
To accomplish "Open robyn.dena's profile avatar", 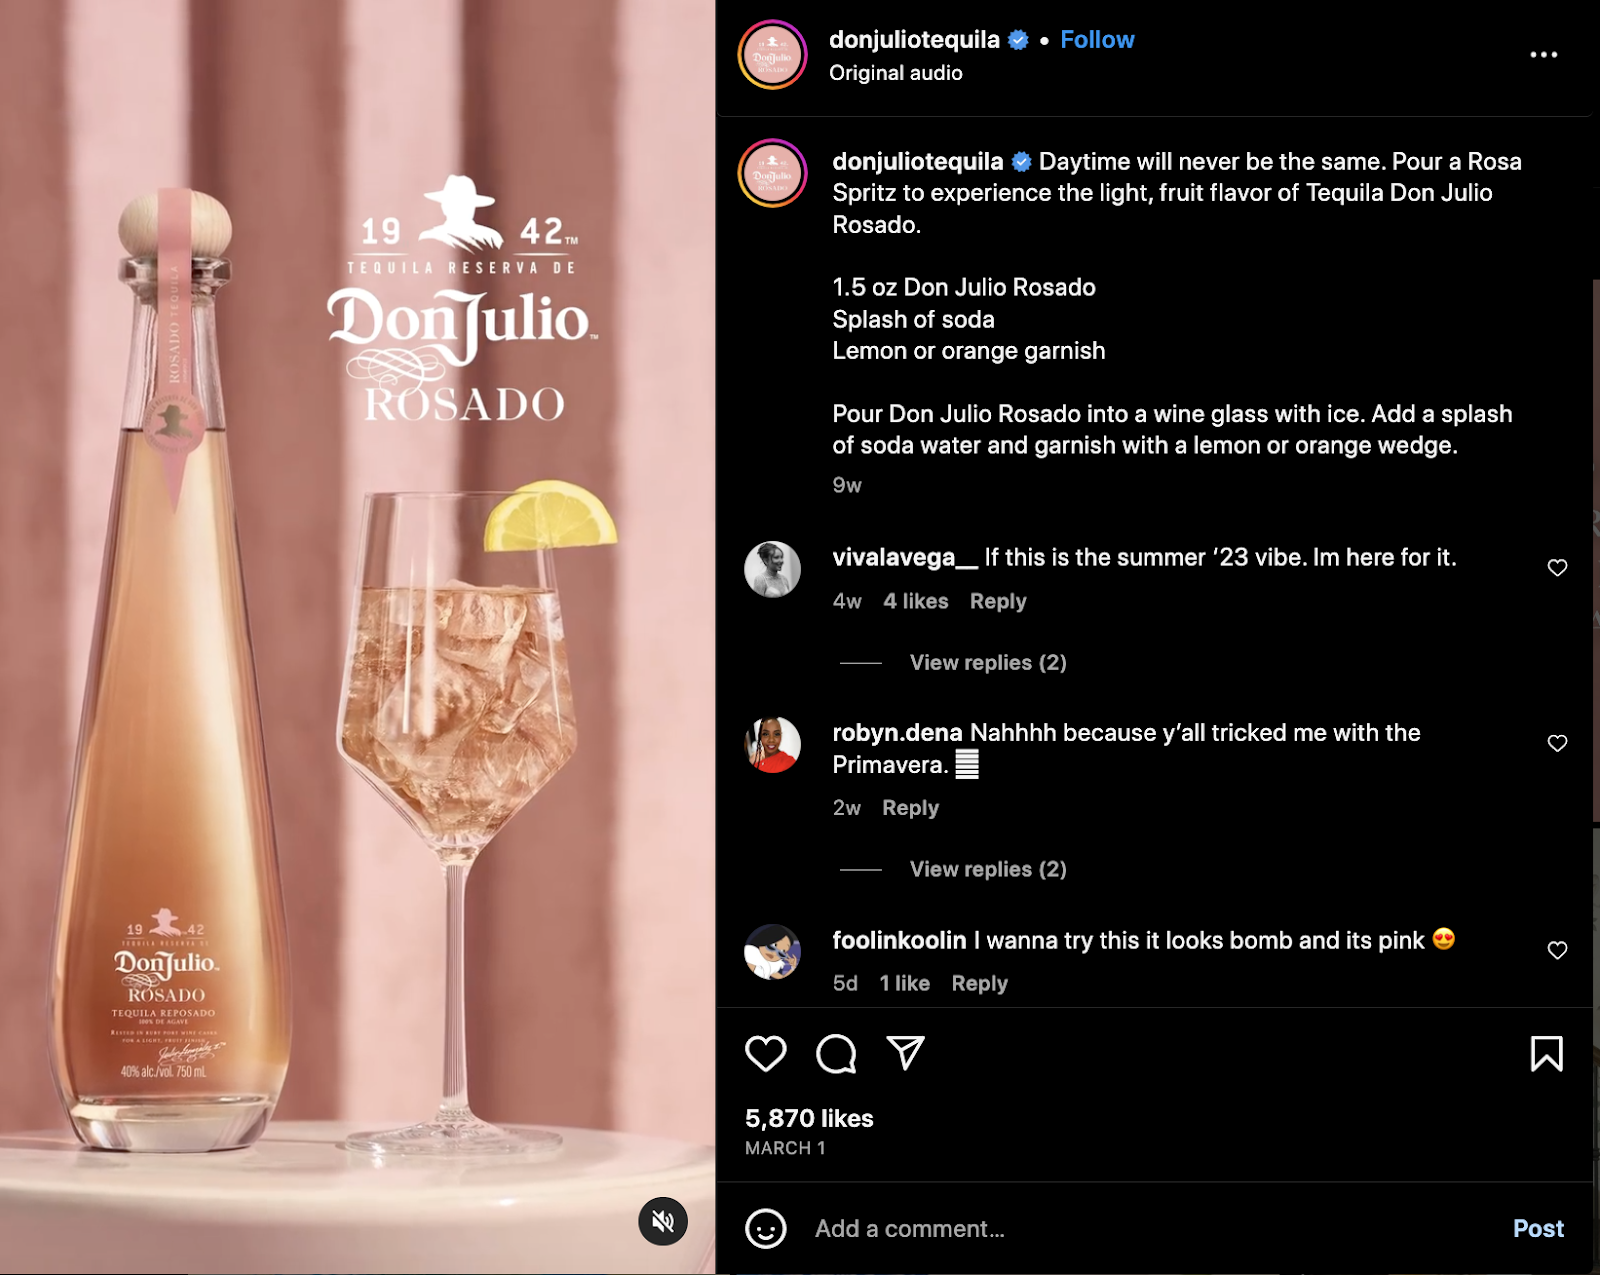I will 772,745.
